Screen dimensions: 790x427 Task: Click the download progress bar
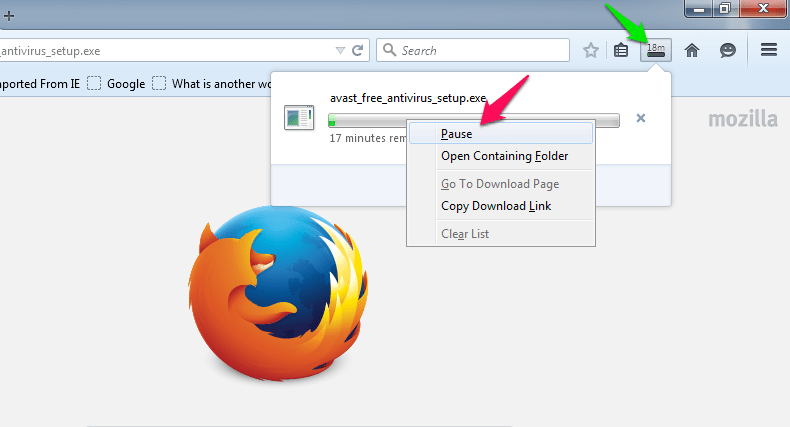click(474, 120)
